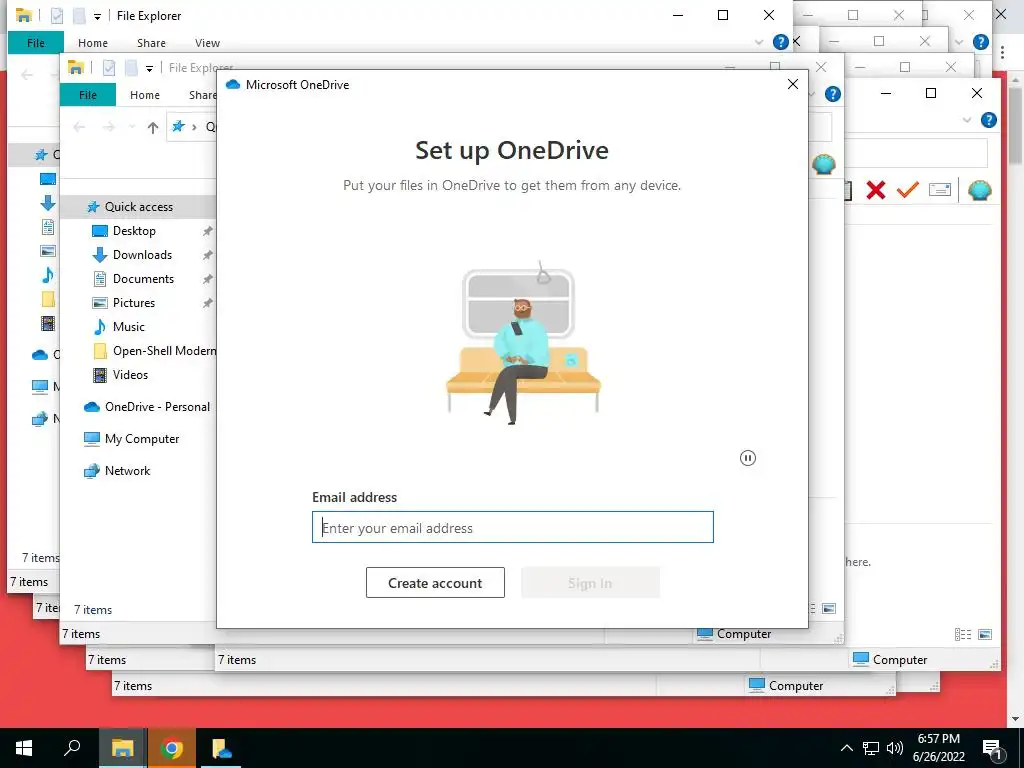Open Quick Access Toolbar dropdown, front Explorer window
The width and height of the screenshot is (1024, 768).
point(149,68)
